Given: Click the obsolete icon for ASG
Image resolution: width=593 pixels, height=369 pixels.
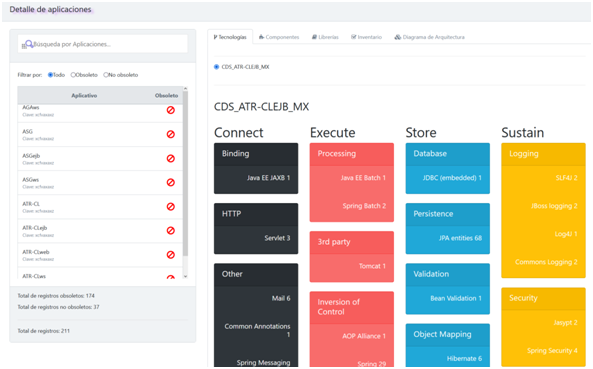Looking at the screenshot, I should [x=171, y=134].
